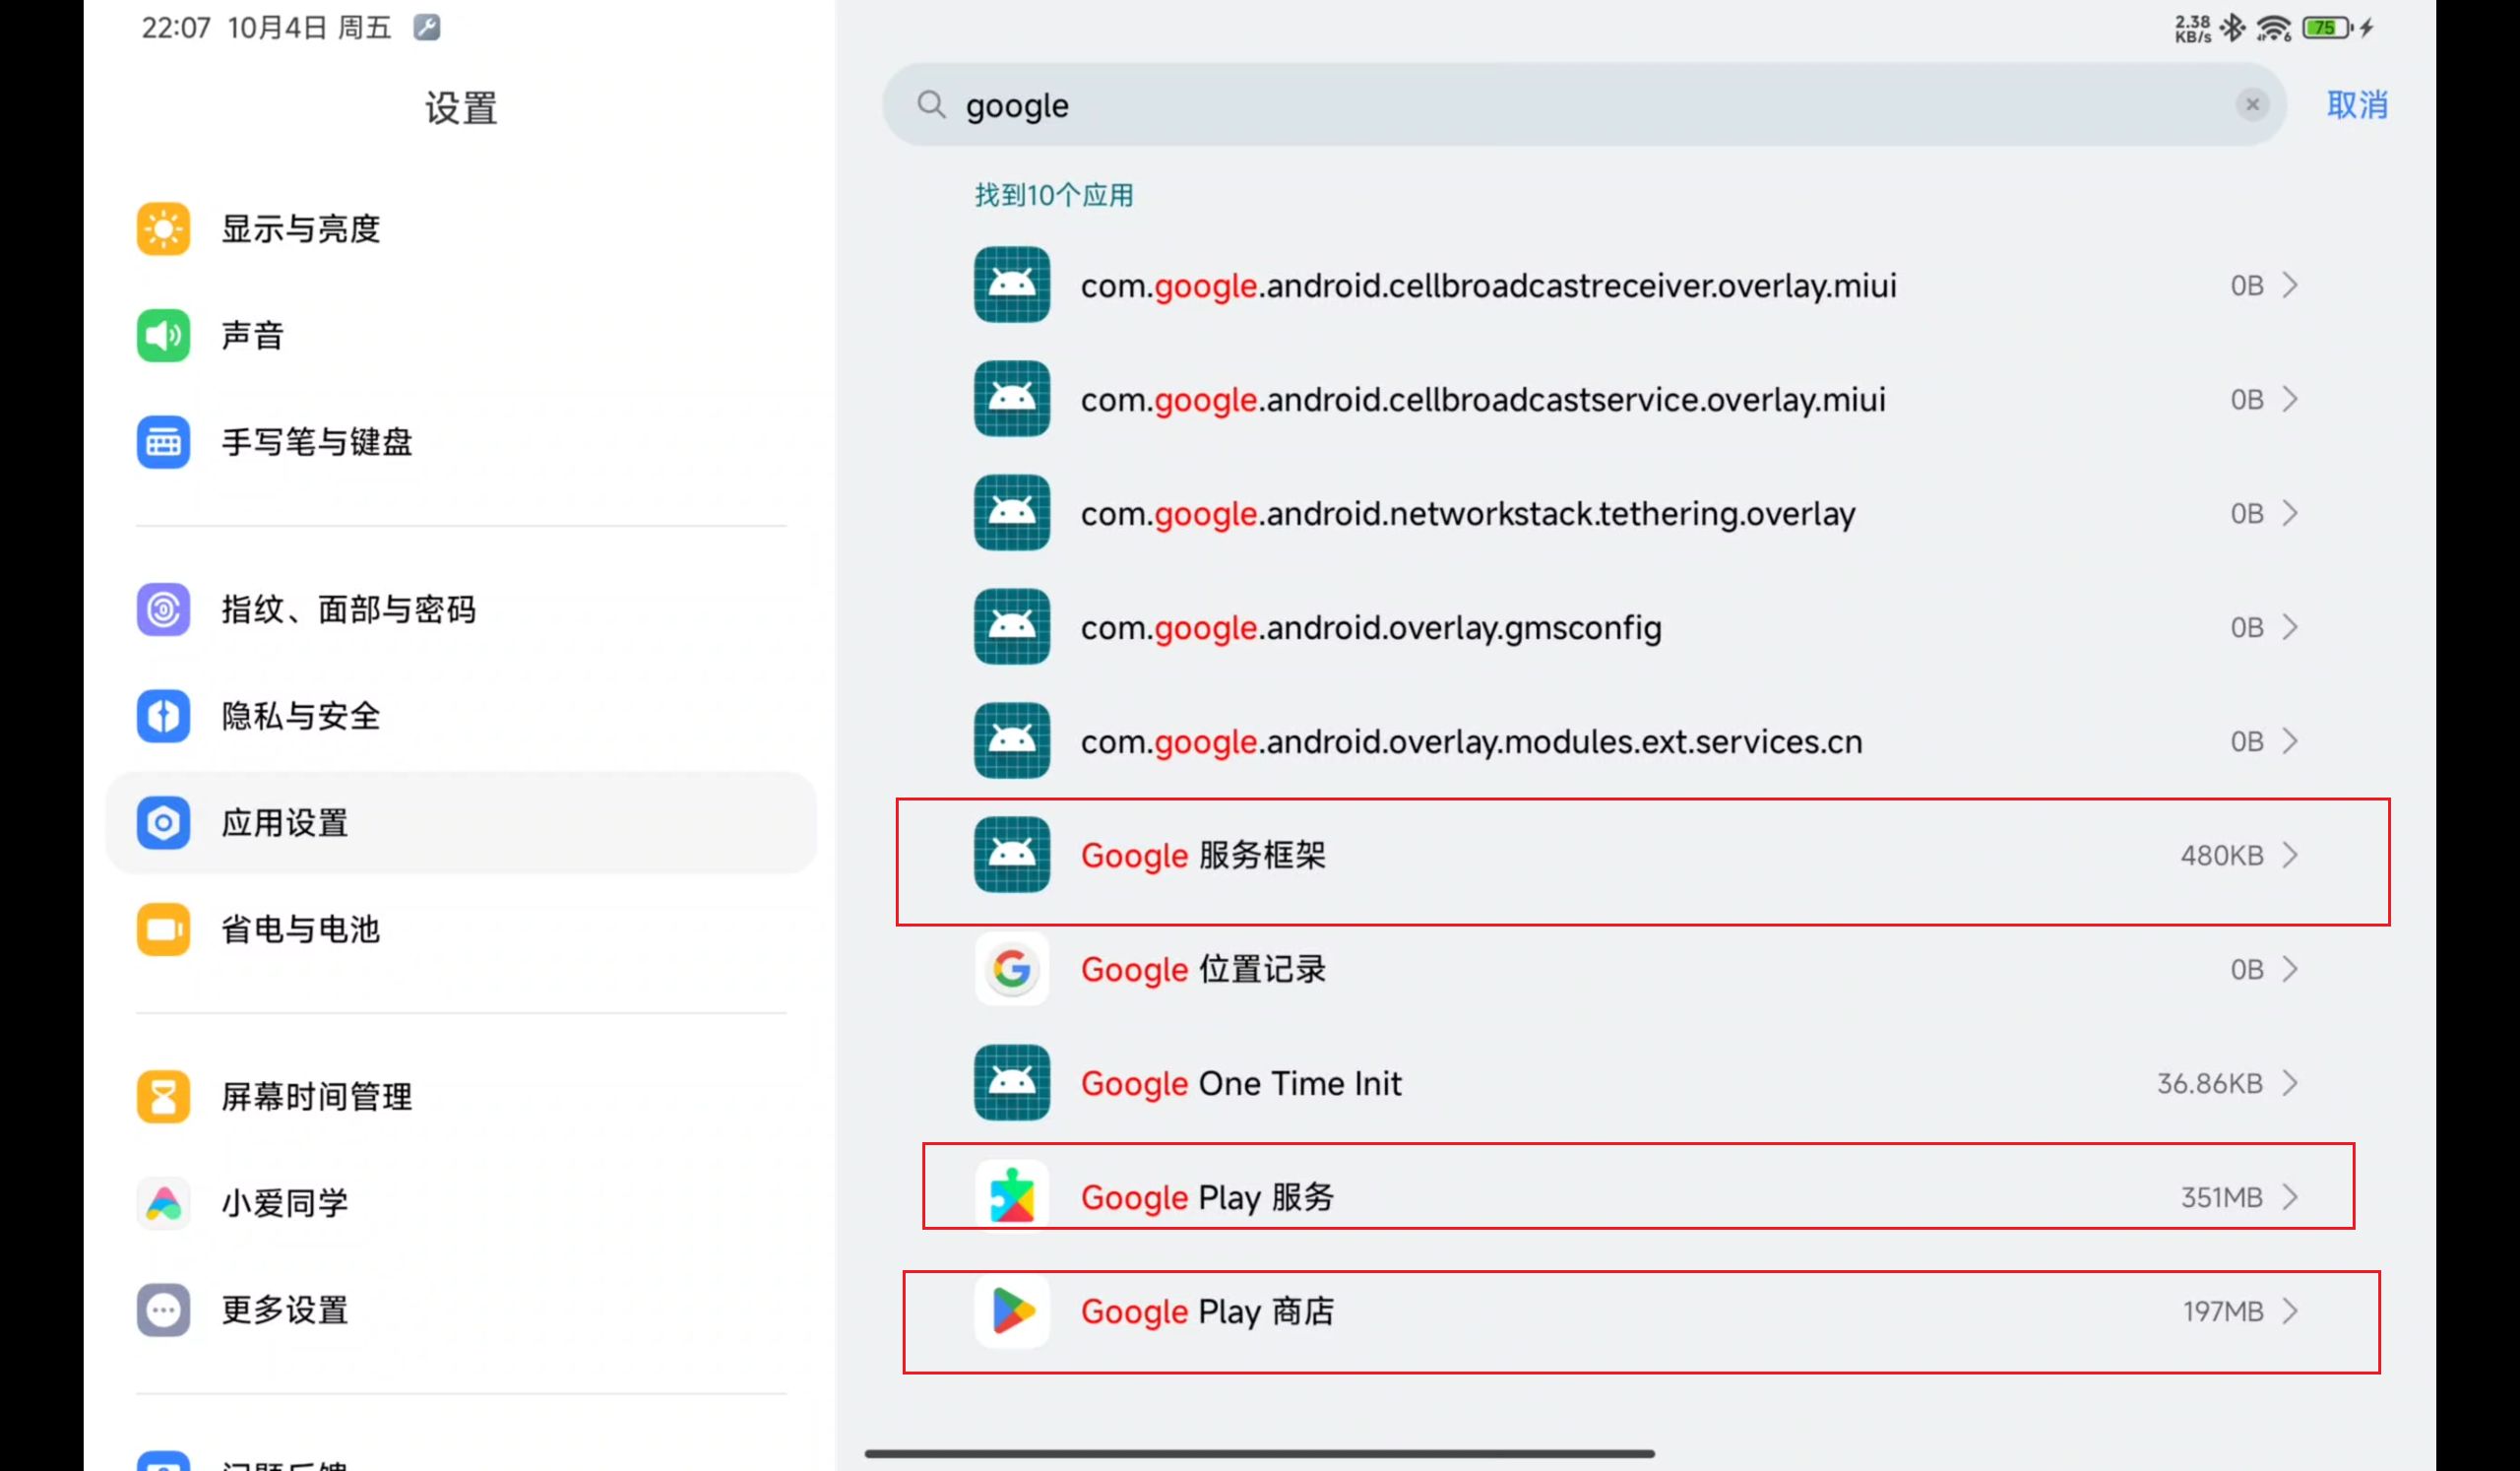Open com.google.android.networkstack.tethering.overlay entry
Image resolution: width=2520 pixels, height=1471 pixels.
tap(1636, 513)
